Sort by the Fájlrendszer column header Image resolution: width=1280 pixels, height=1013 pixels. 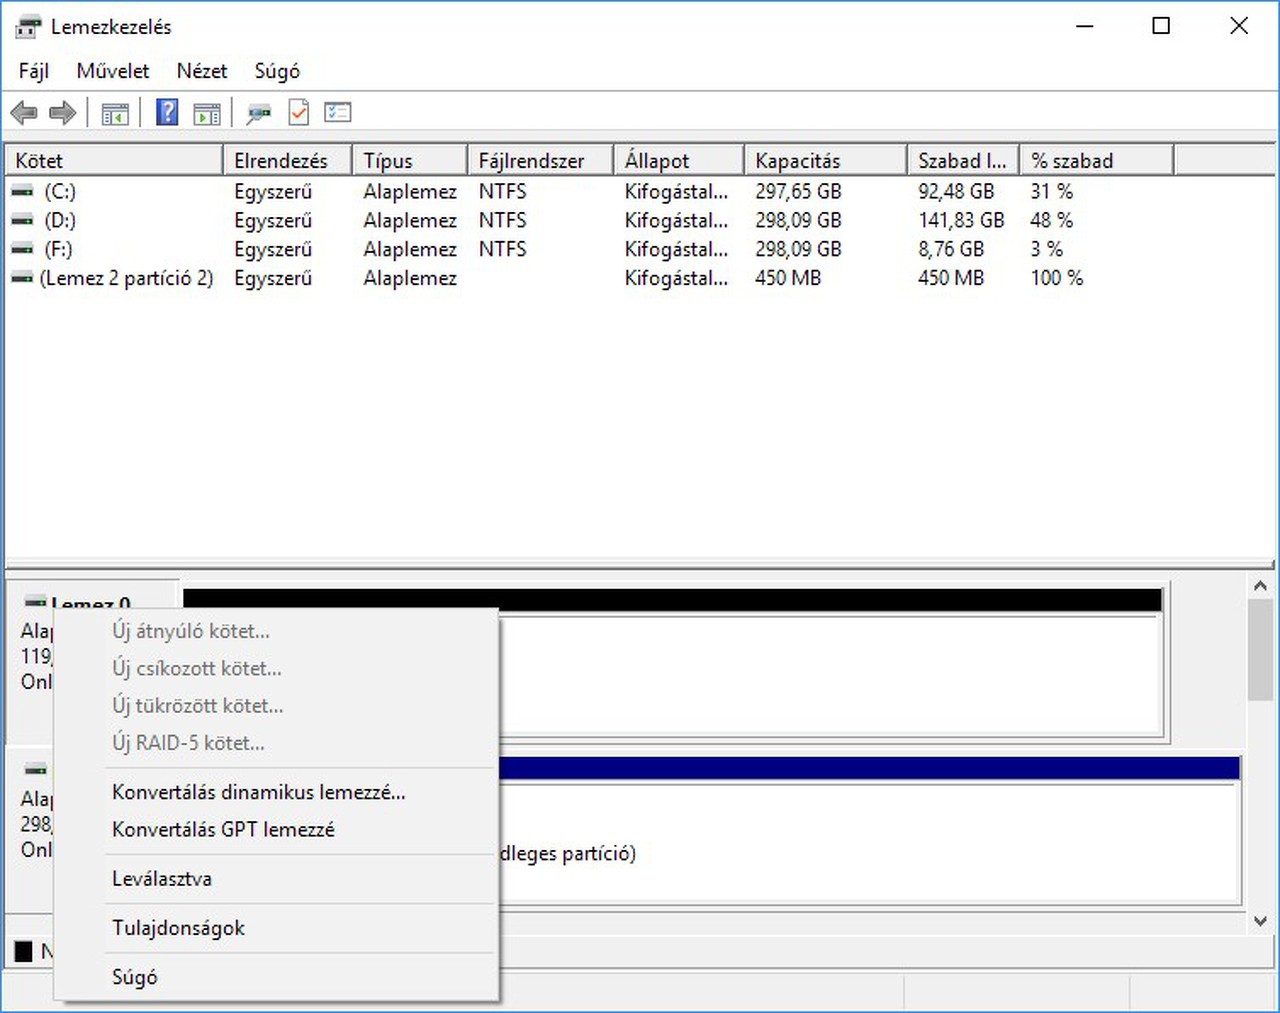pyautogui.click(x=541, y=160)
